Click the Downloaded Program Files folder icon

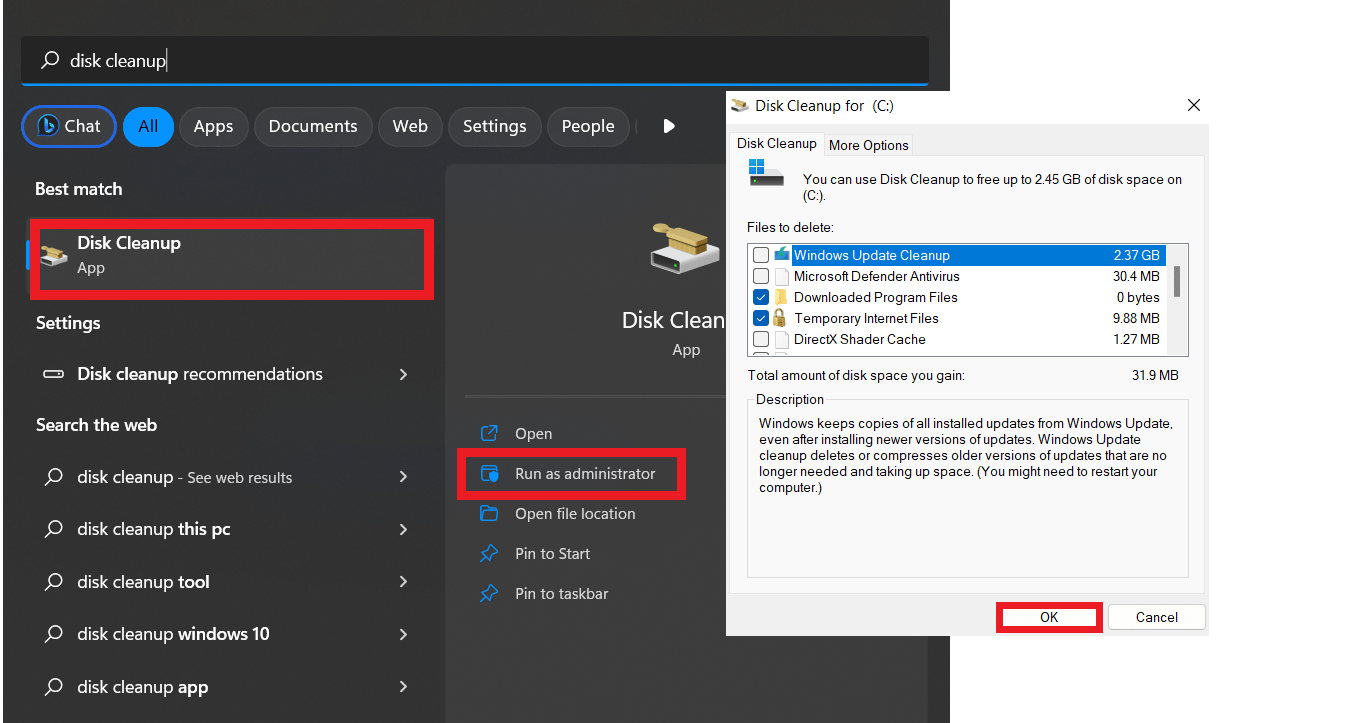(782, 297)
